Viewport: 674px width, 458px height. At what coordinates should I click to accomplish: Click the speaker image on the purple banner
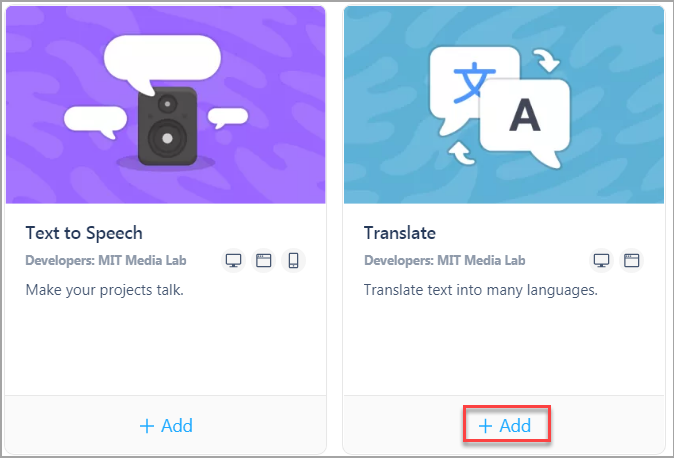pos(168,126)
